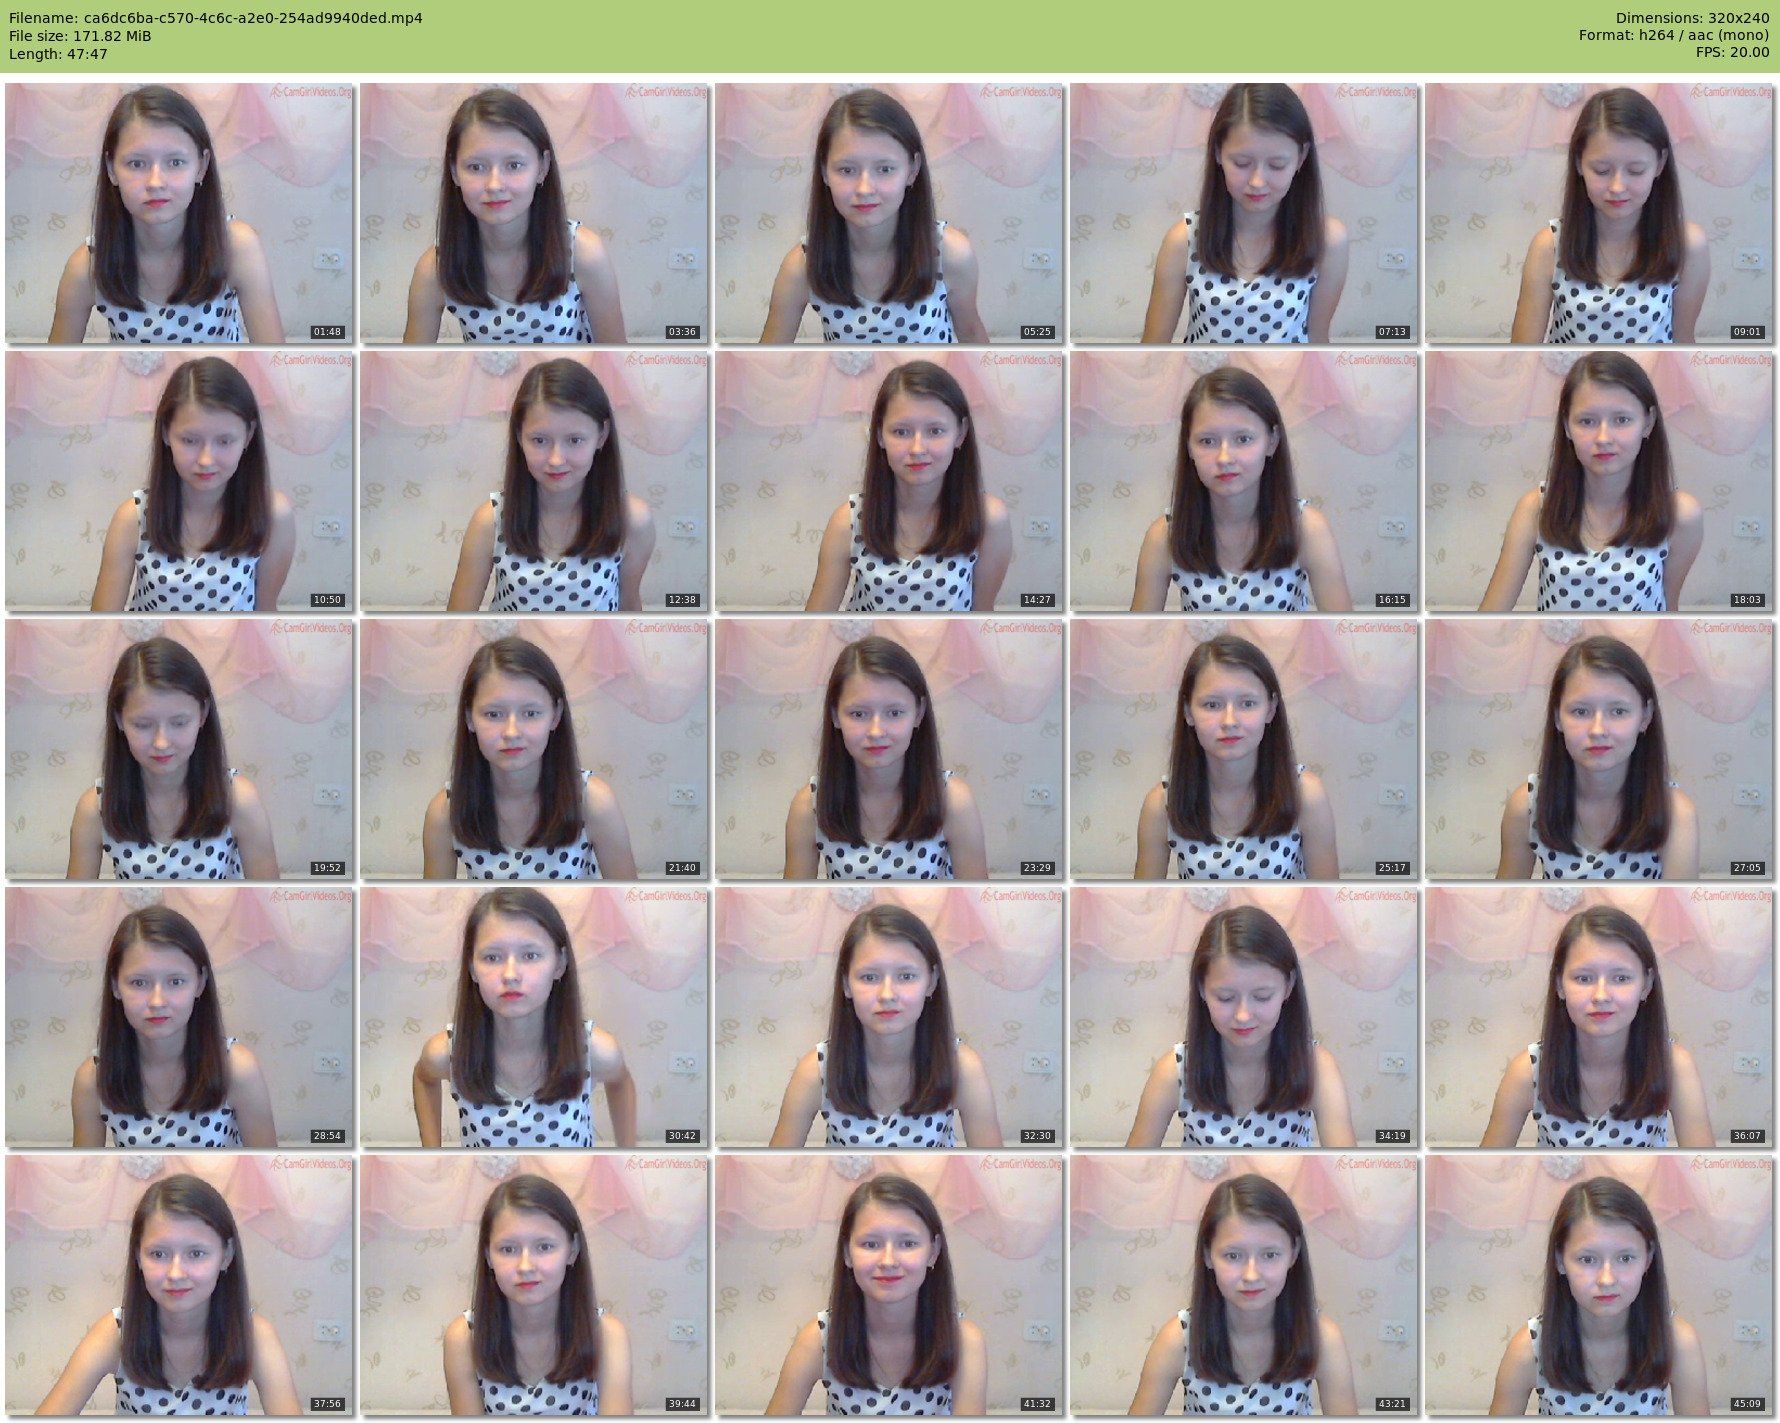Click the thumbnail stamped 30:42
The width and height of the screenshot is (1780, 1423).
(x=534, y=1017)
